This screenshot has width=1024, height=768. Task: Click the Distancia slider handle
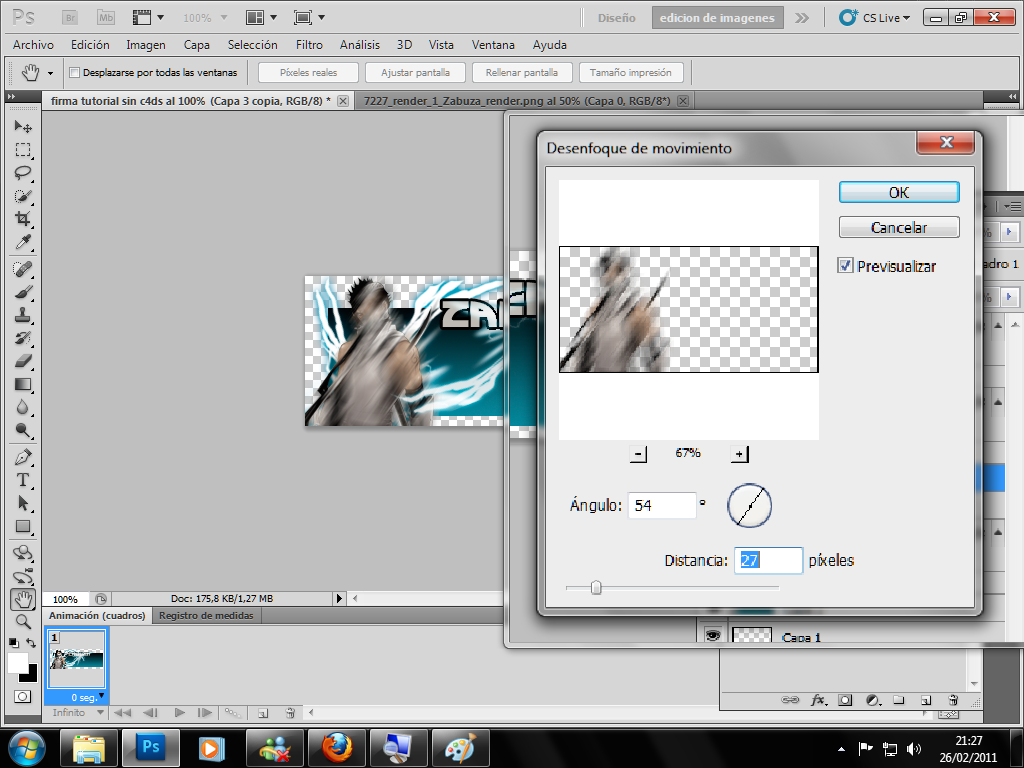596,588
